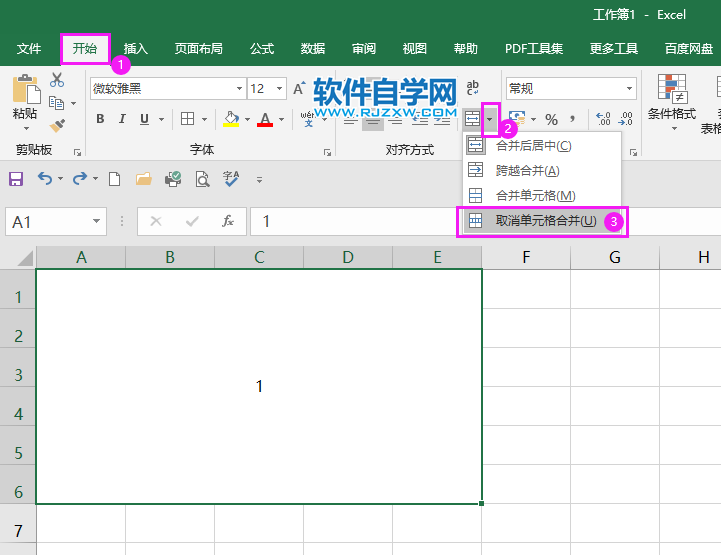Choose 合并单元格(M) from the menu

tap(542, 195)
